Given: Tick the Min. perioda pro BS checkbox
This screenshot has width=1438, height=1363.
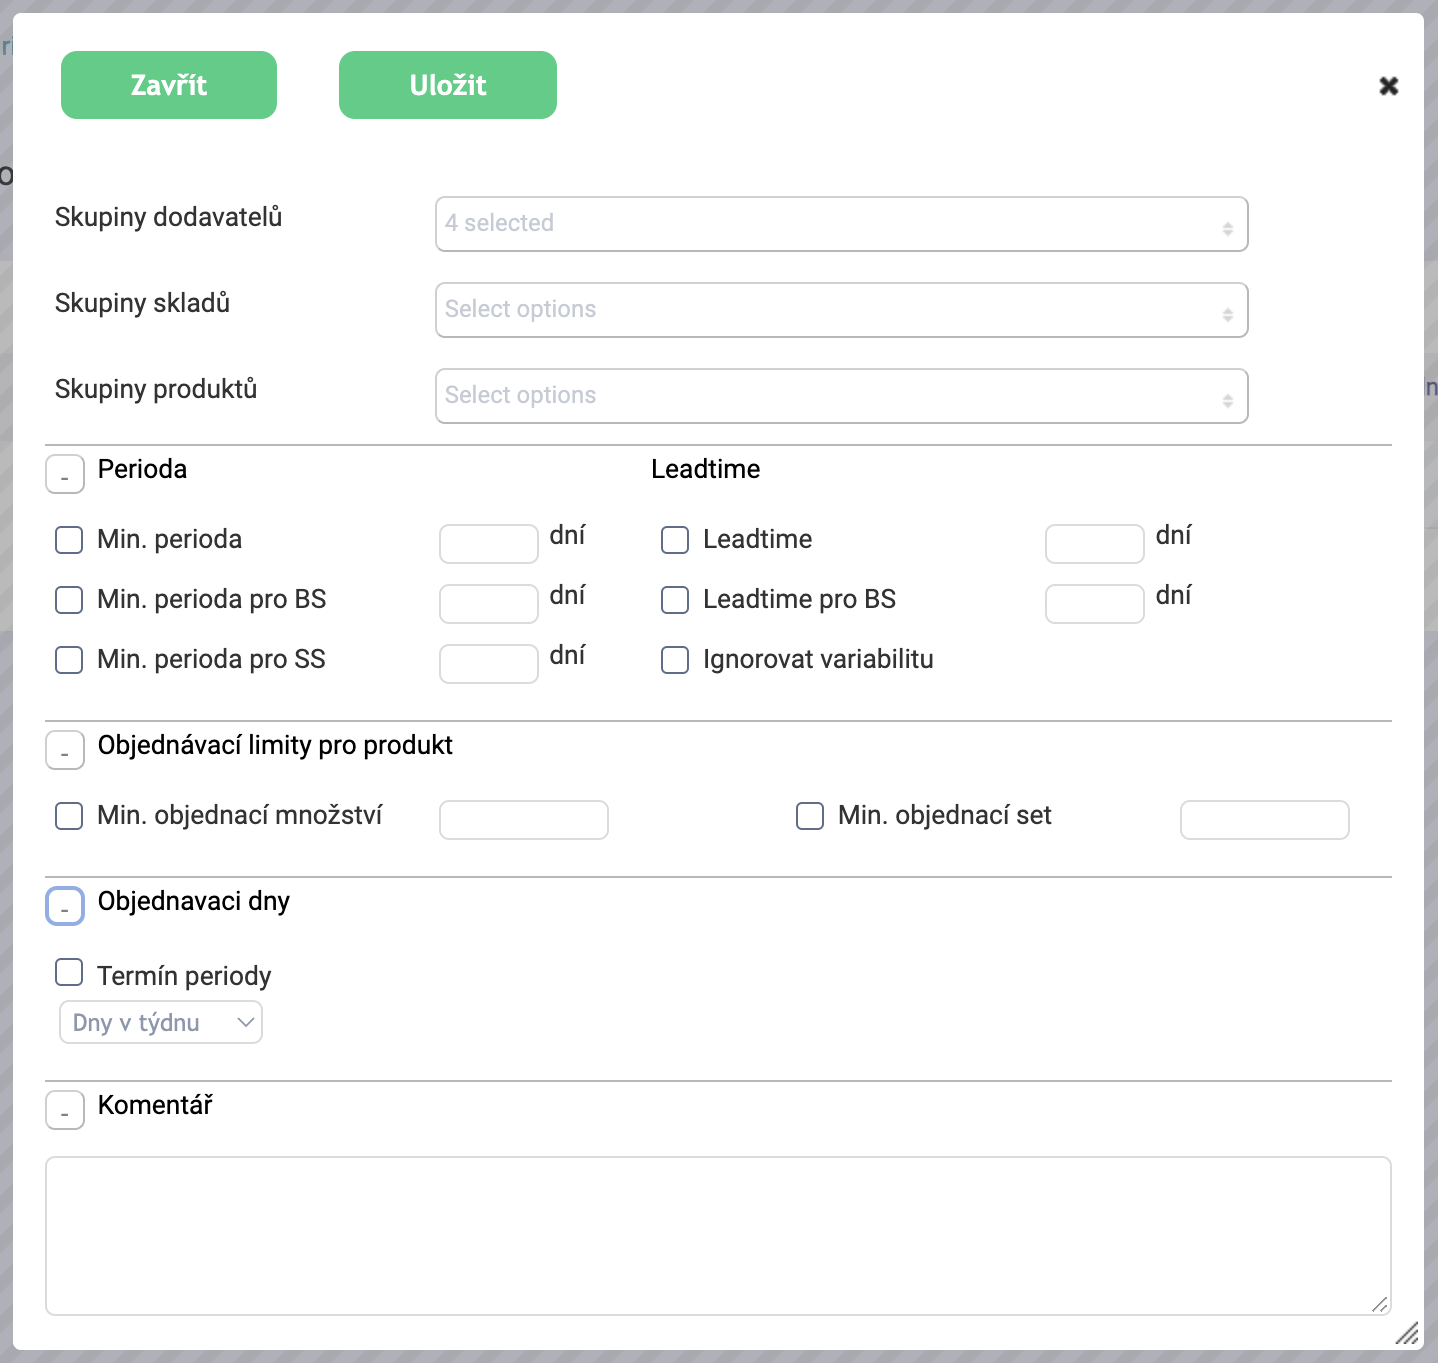Looking at the screenshot, I should [x=69, y=600].
